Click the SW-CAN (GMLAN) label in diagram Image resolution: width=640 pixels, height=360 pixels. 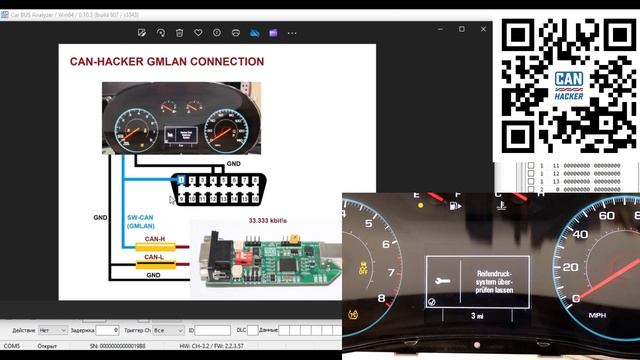(141, 222)
